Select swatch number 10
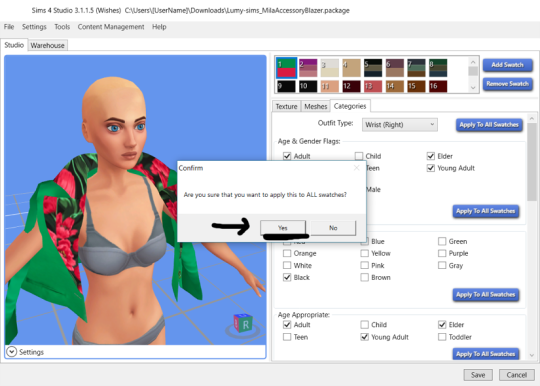Screen dimensions: 540x386 (x=308, y=86)
